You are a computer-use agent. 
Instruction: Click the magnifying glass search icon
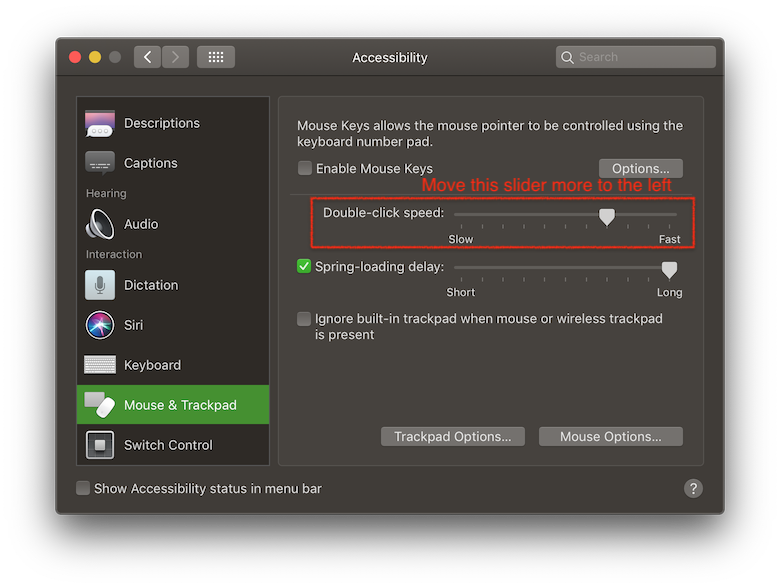point(567,57)
